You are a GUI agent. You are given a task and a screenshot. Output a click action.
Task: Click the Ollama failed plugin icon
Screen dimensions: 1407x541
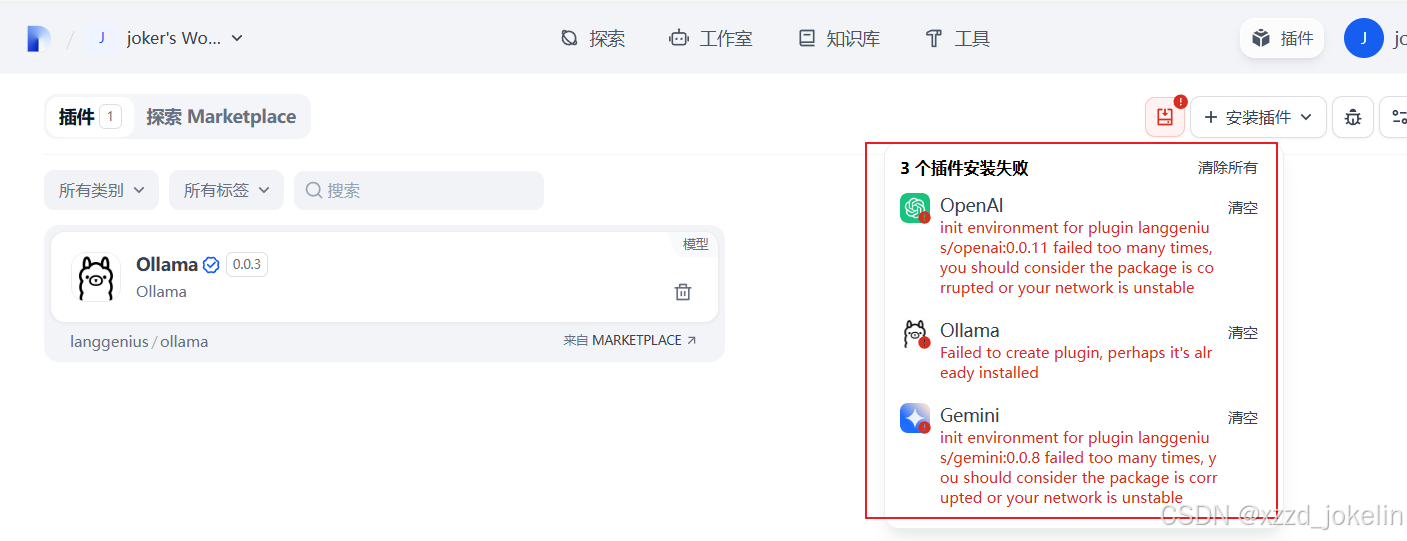click(915, 333)
